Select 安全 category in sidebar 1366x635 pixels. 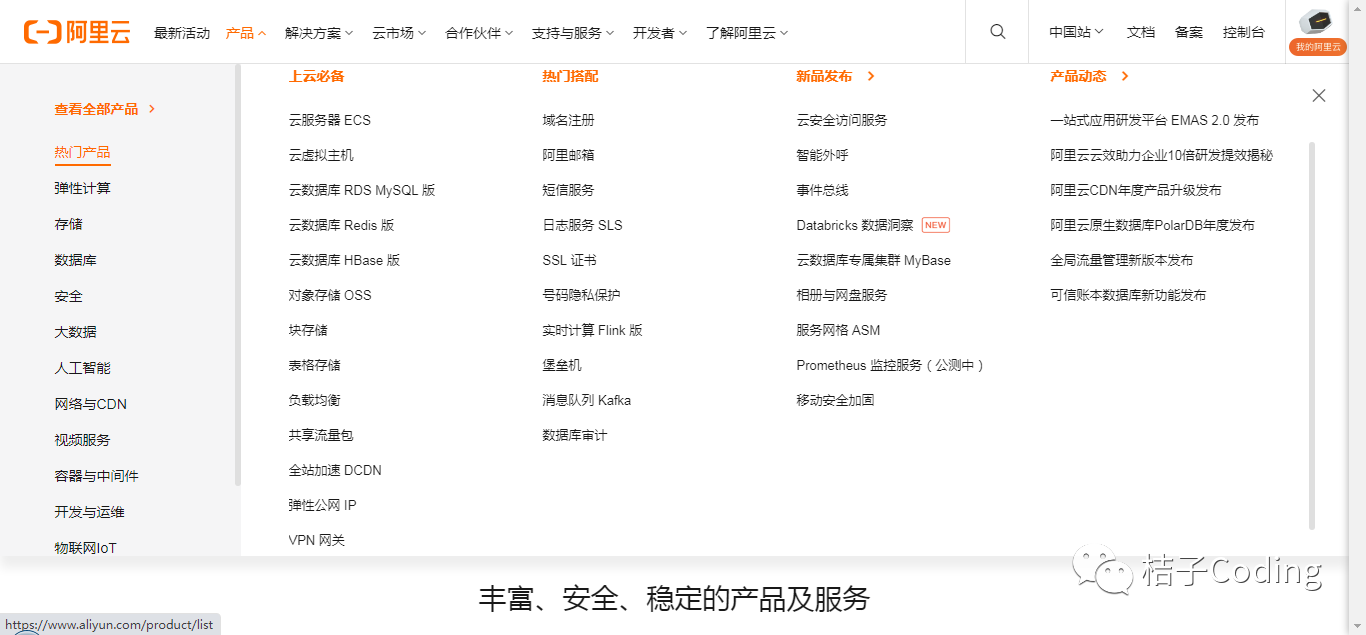coord(68,296)
